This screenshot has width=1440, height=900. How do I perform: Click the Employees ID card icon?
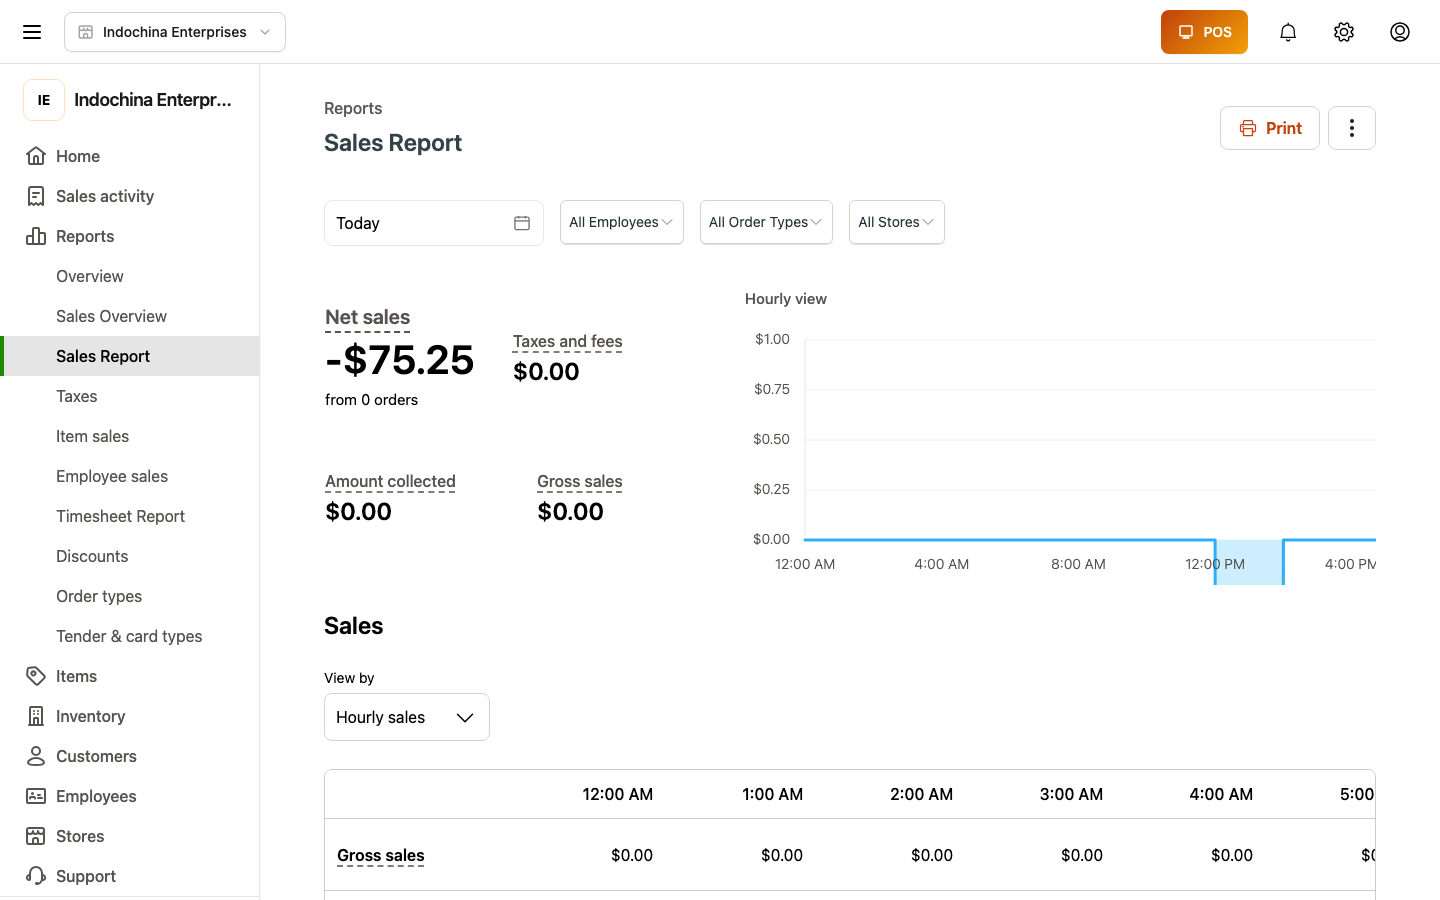[36, 796]
